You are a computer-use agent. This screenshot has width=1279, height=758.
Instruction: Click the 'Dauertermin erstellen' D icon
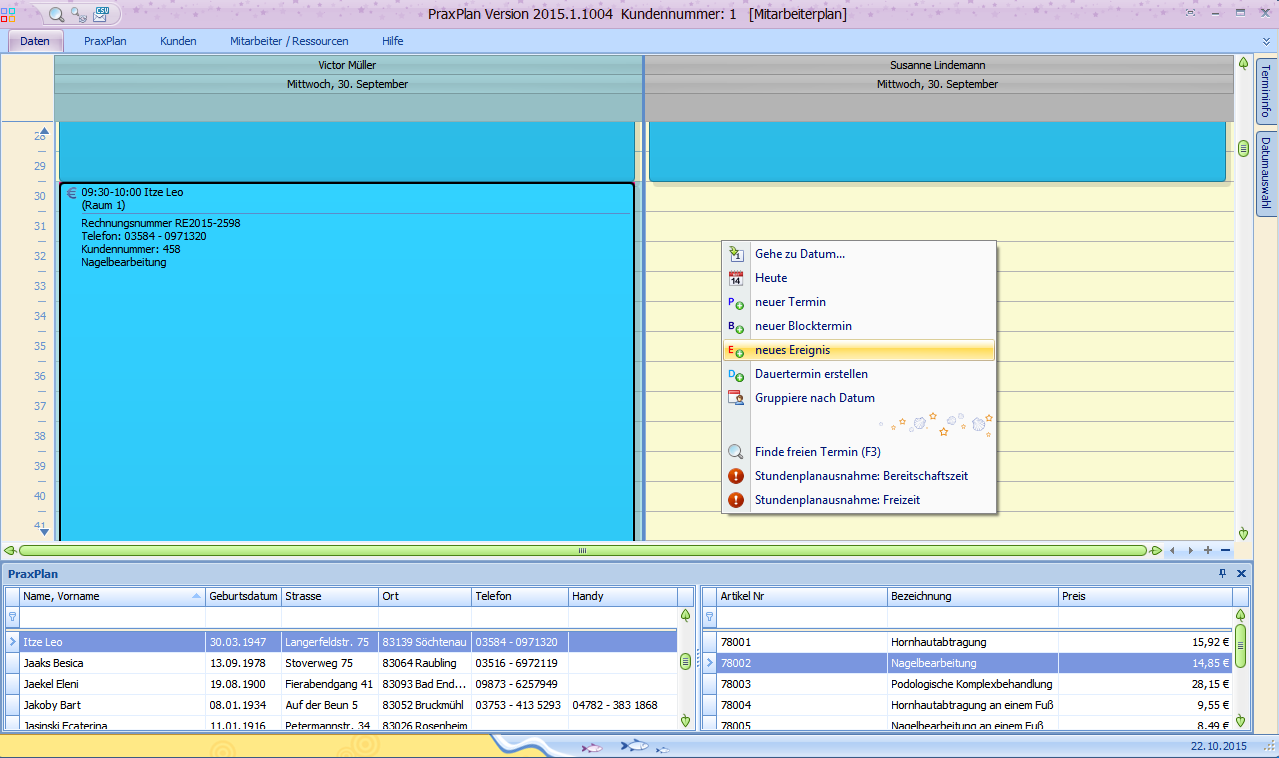click(x=736, y=374)
